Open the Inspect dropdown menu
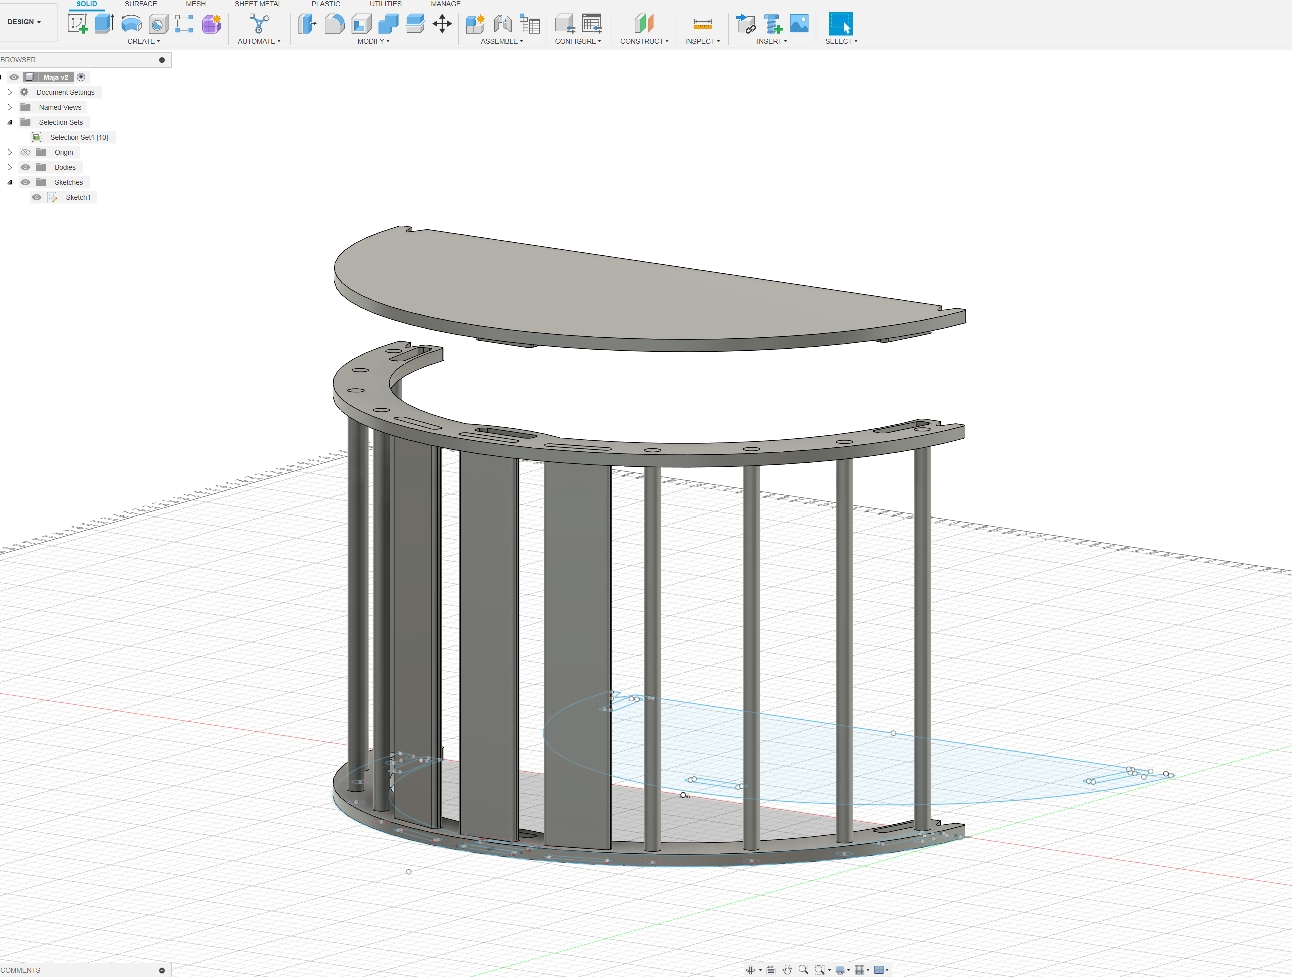1292x977 pixels. tap(703, 42)
